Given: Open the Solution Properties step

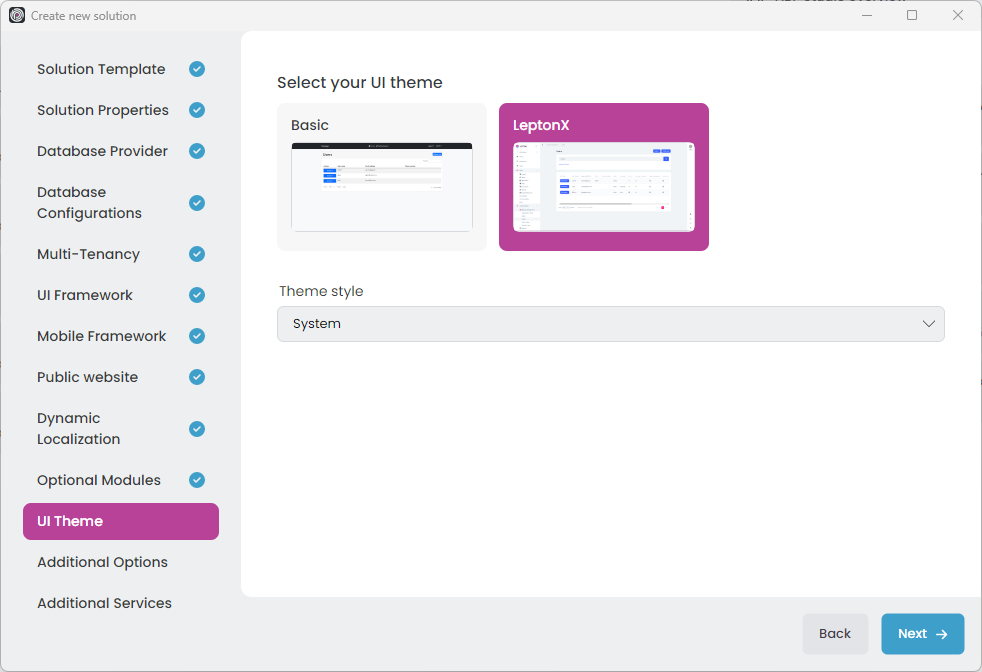Looking at the screenshot, I should 121,110.
